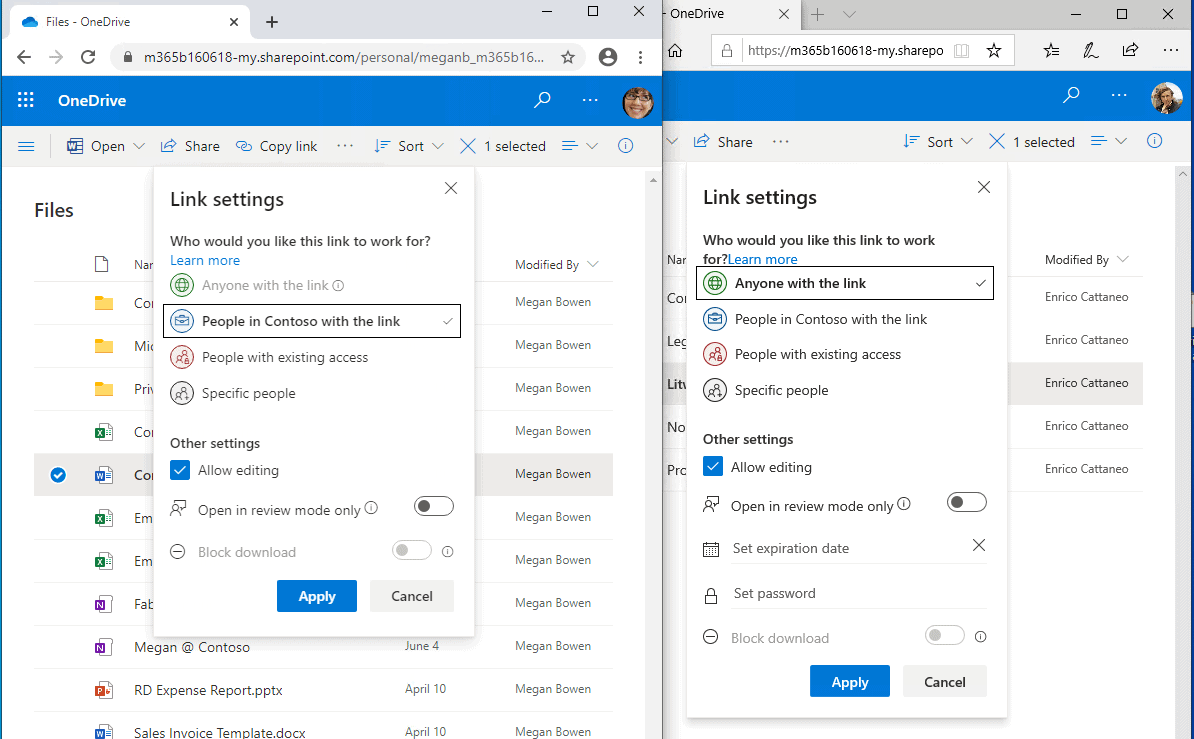Turn on the Block download toggle
The image size is (1194, 739).
[411, 551]
